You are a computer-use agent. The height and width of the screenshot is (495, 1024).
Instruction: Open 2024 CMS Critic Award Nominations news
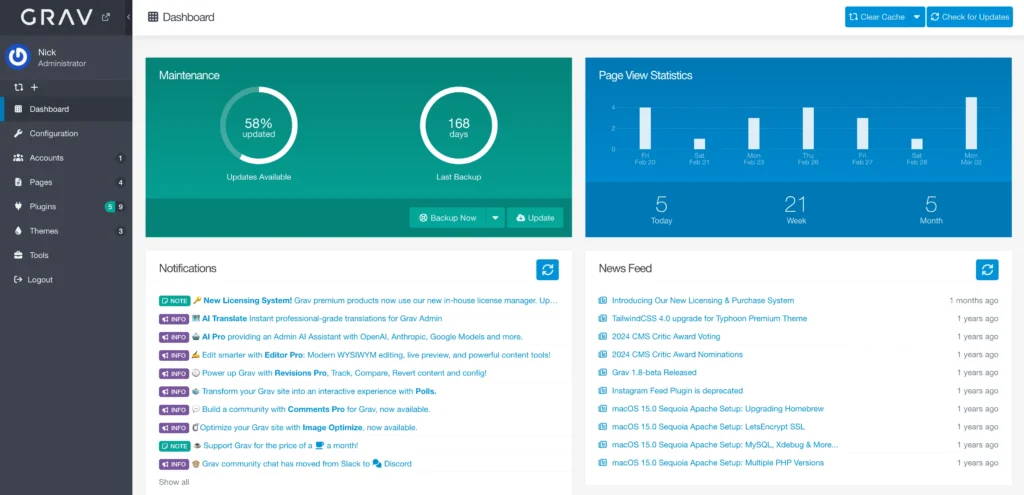[677, 354]
